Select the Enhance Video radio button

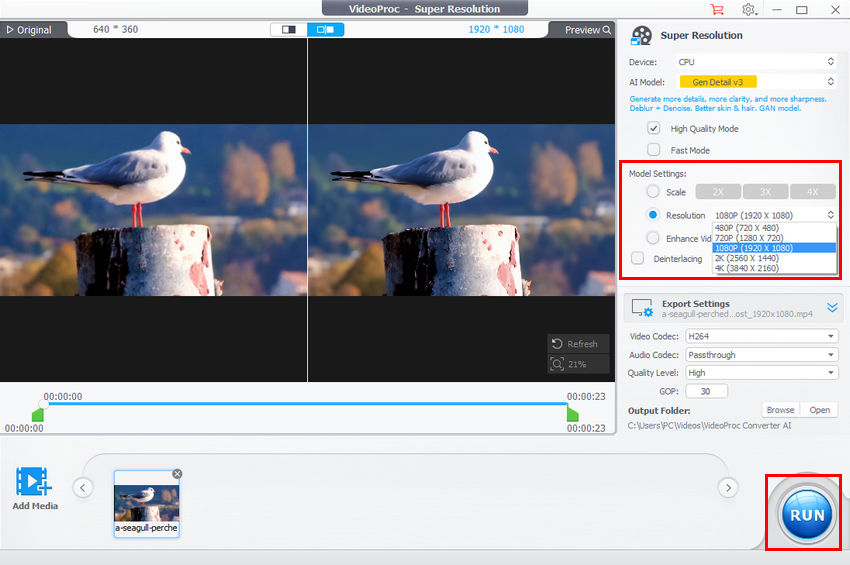(653, 237)
